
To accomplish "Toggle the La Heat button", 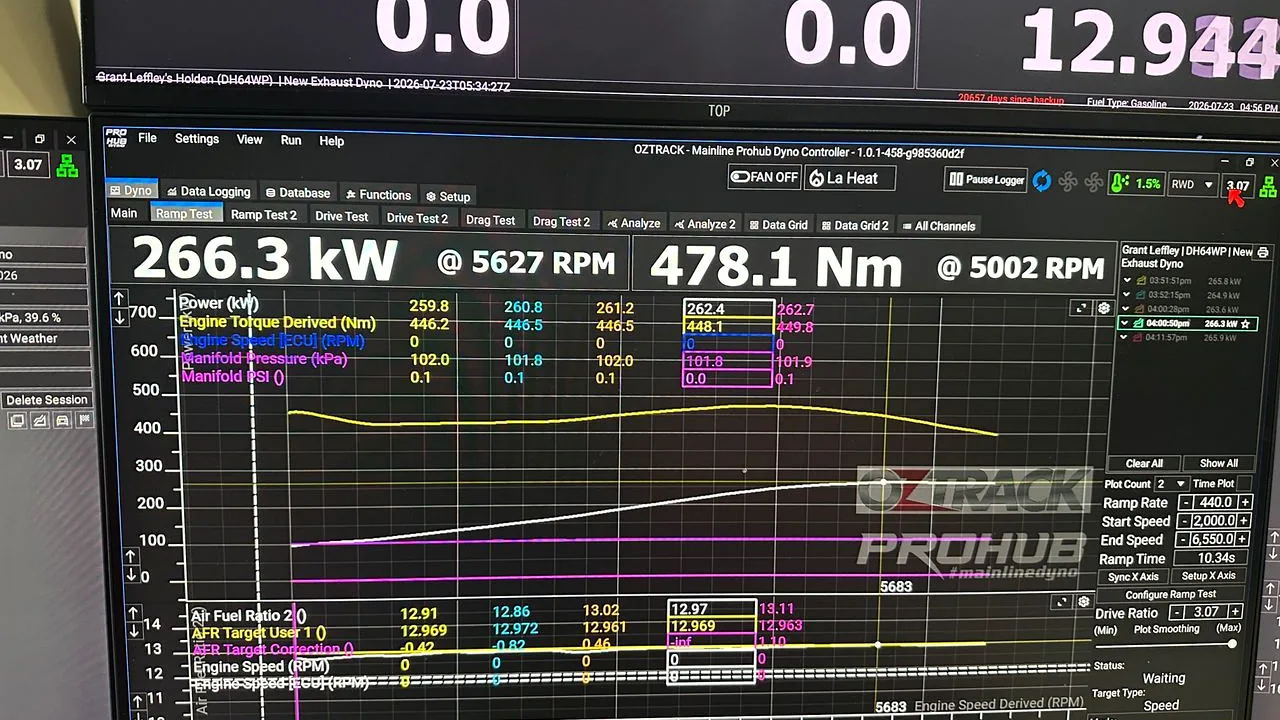I will 849,178.
